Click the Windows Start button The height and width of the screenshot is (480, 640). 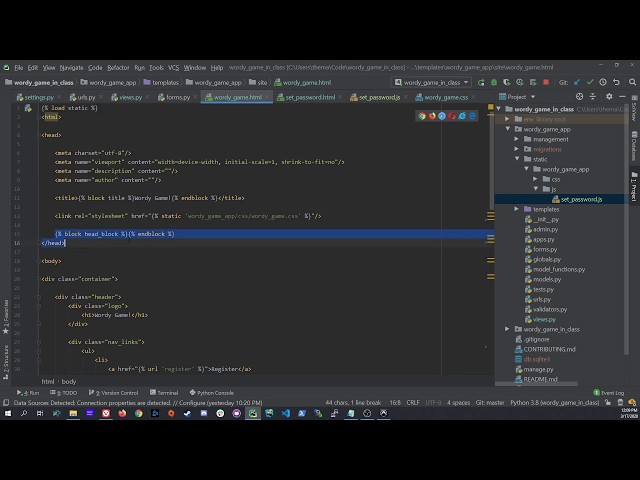(8, 413)
